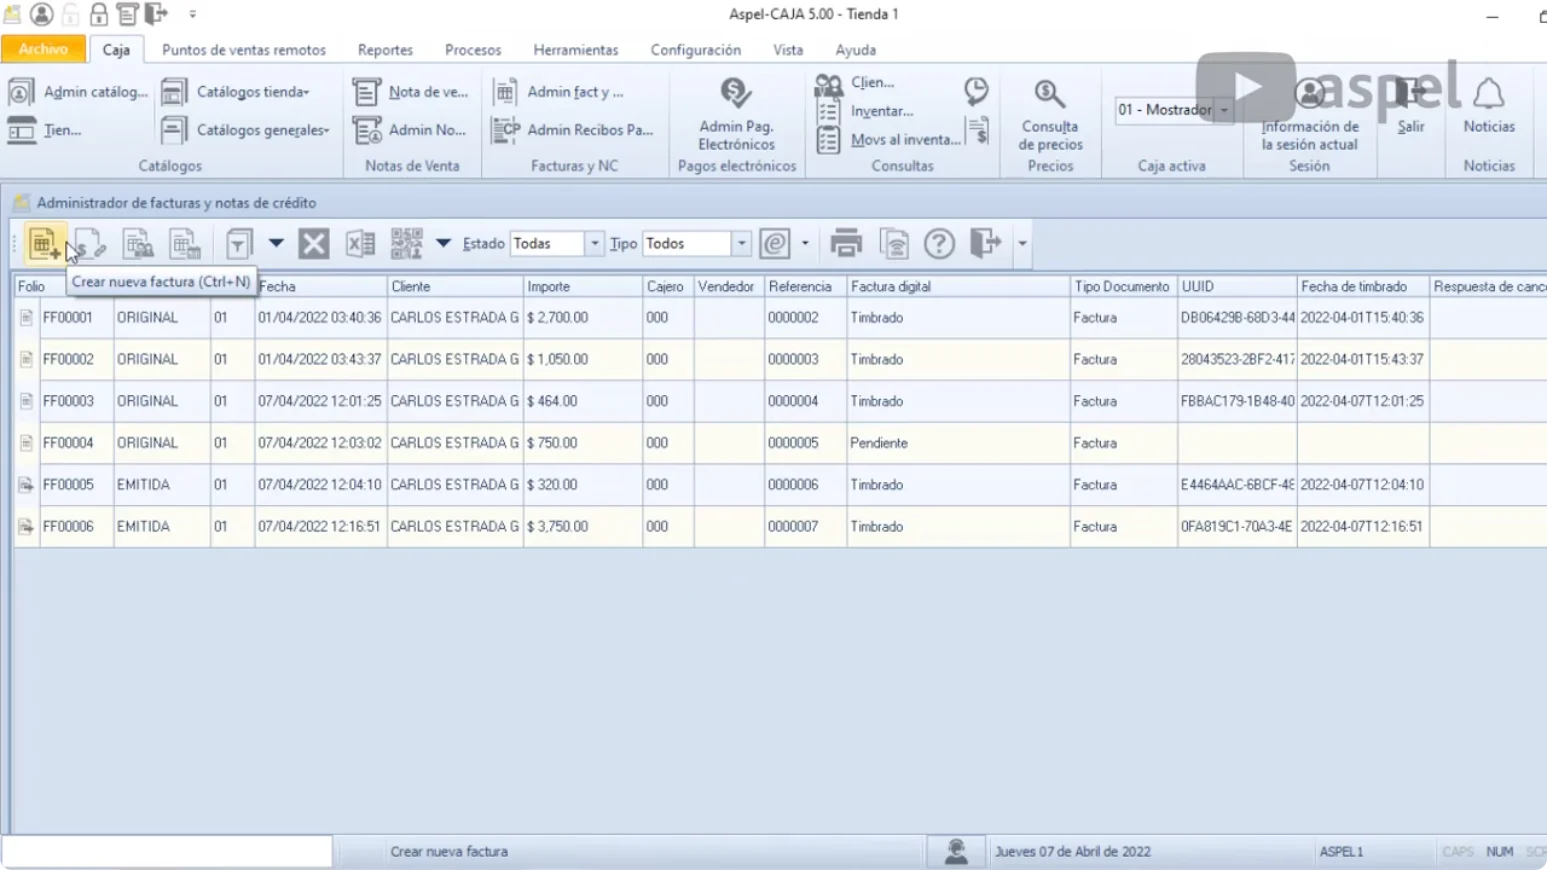Viewport: 1547px width, 870px height.
Task: Click the user profile icon in title bar
Action: [x=42, y=14]
